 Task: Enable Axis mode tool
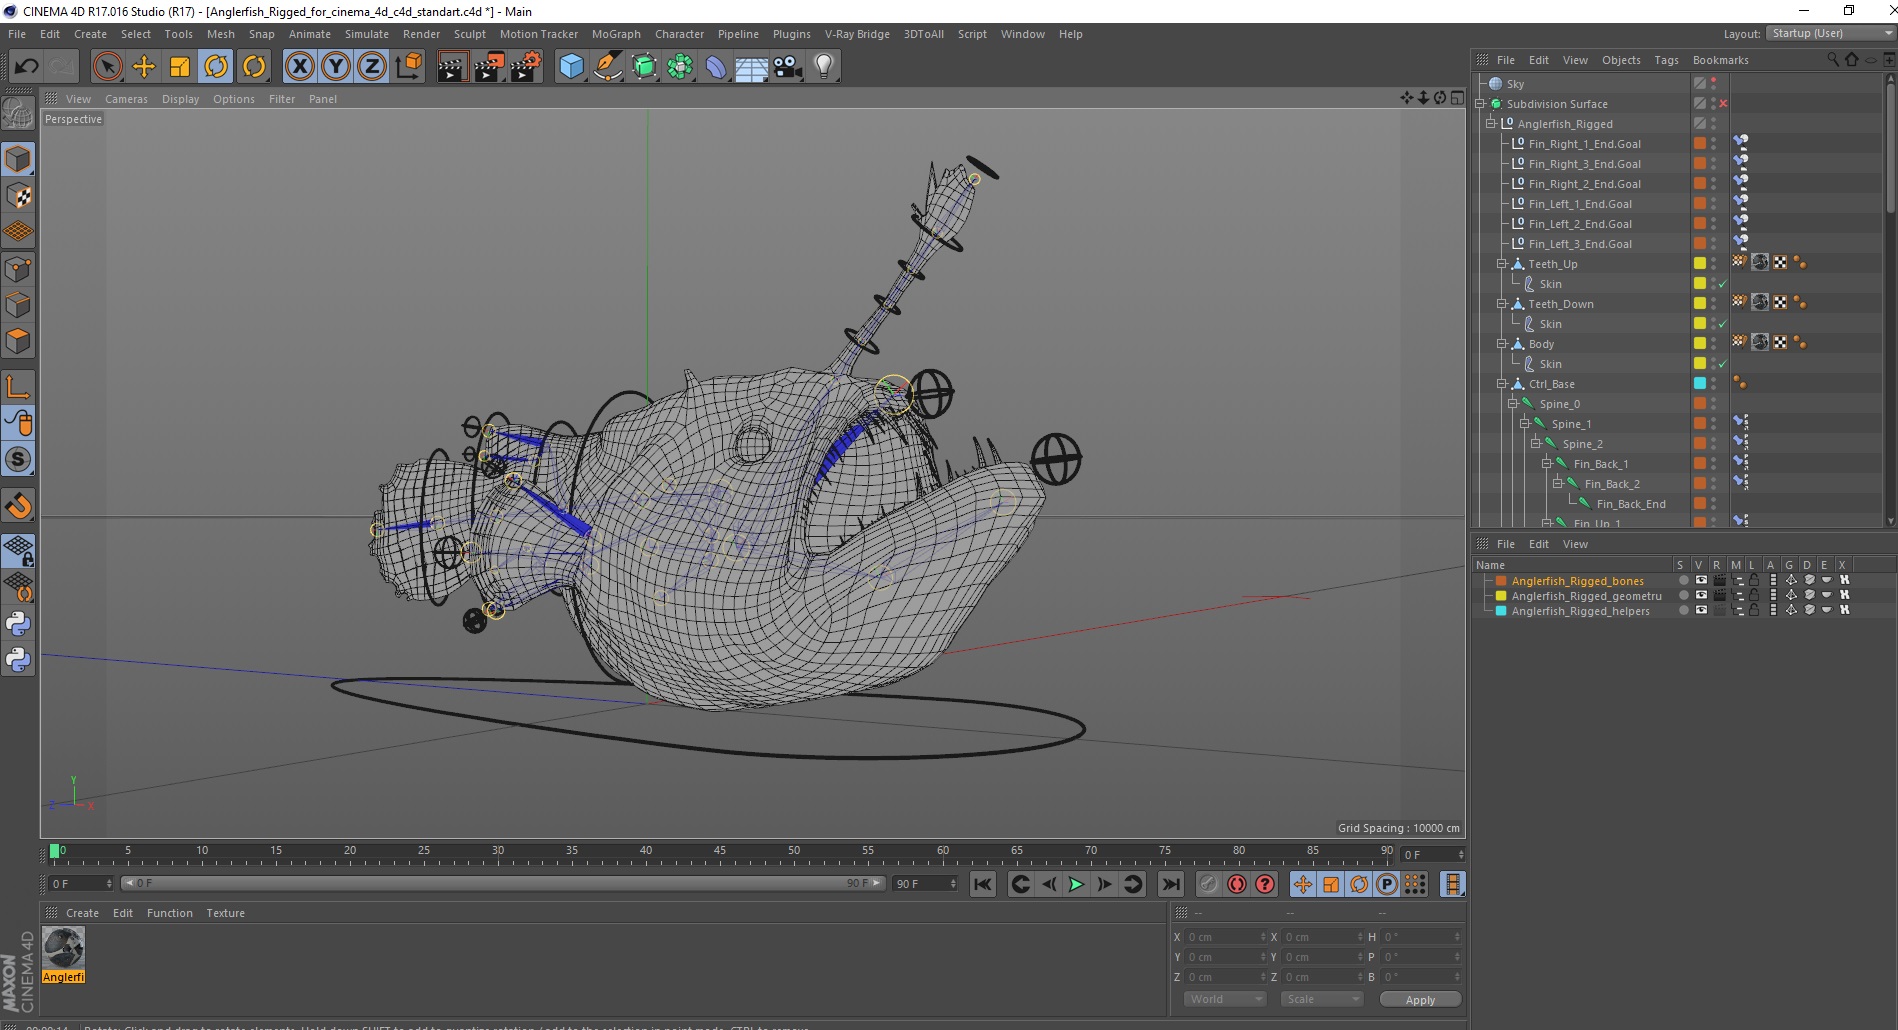[18, 387]
